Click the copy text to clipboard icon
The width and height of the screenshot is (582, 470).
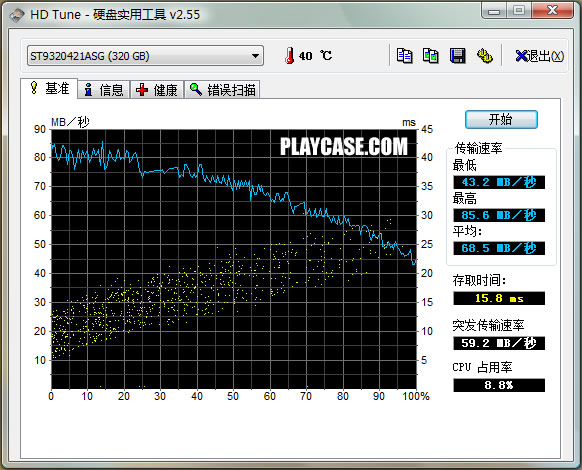pos(404,56)
